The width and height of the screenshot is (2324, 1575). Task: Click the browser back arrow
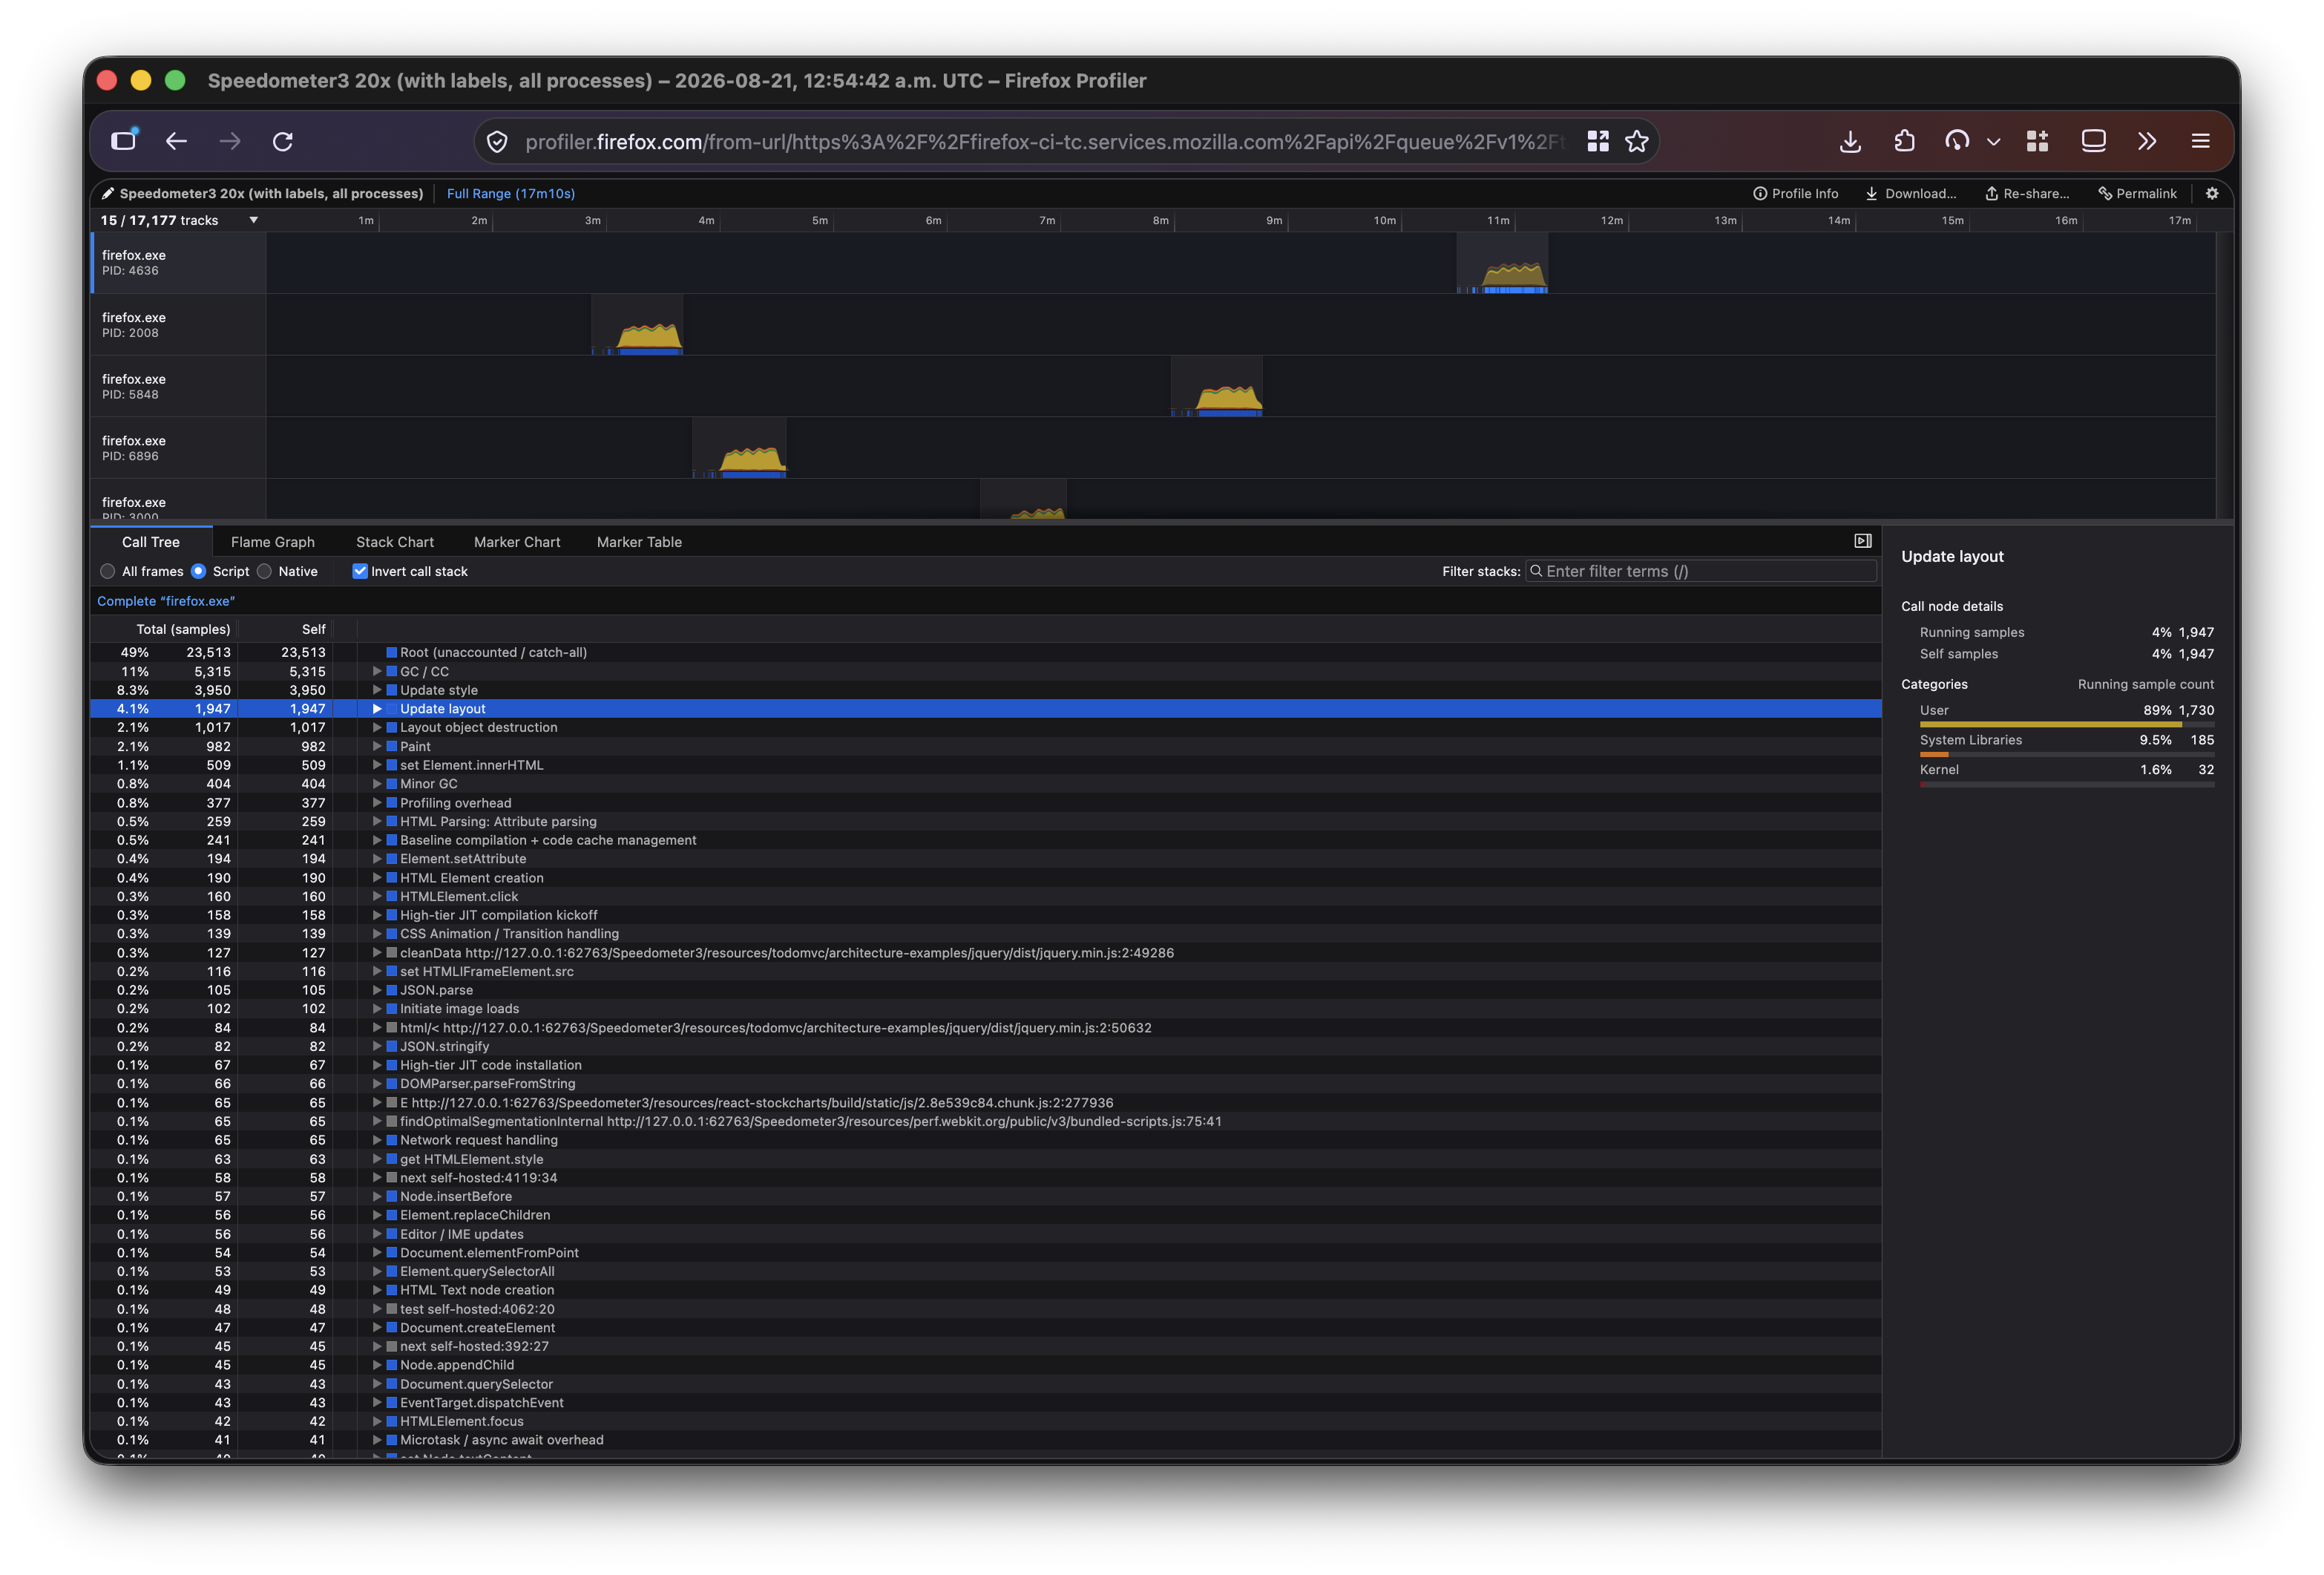(176, 141)
